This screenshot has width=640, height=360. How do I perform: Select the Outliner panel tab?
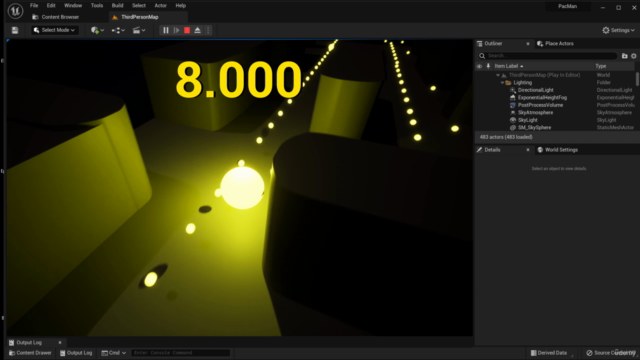coord(493,44)
